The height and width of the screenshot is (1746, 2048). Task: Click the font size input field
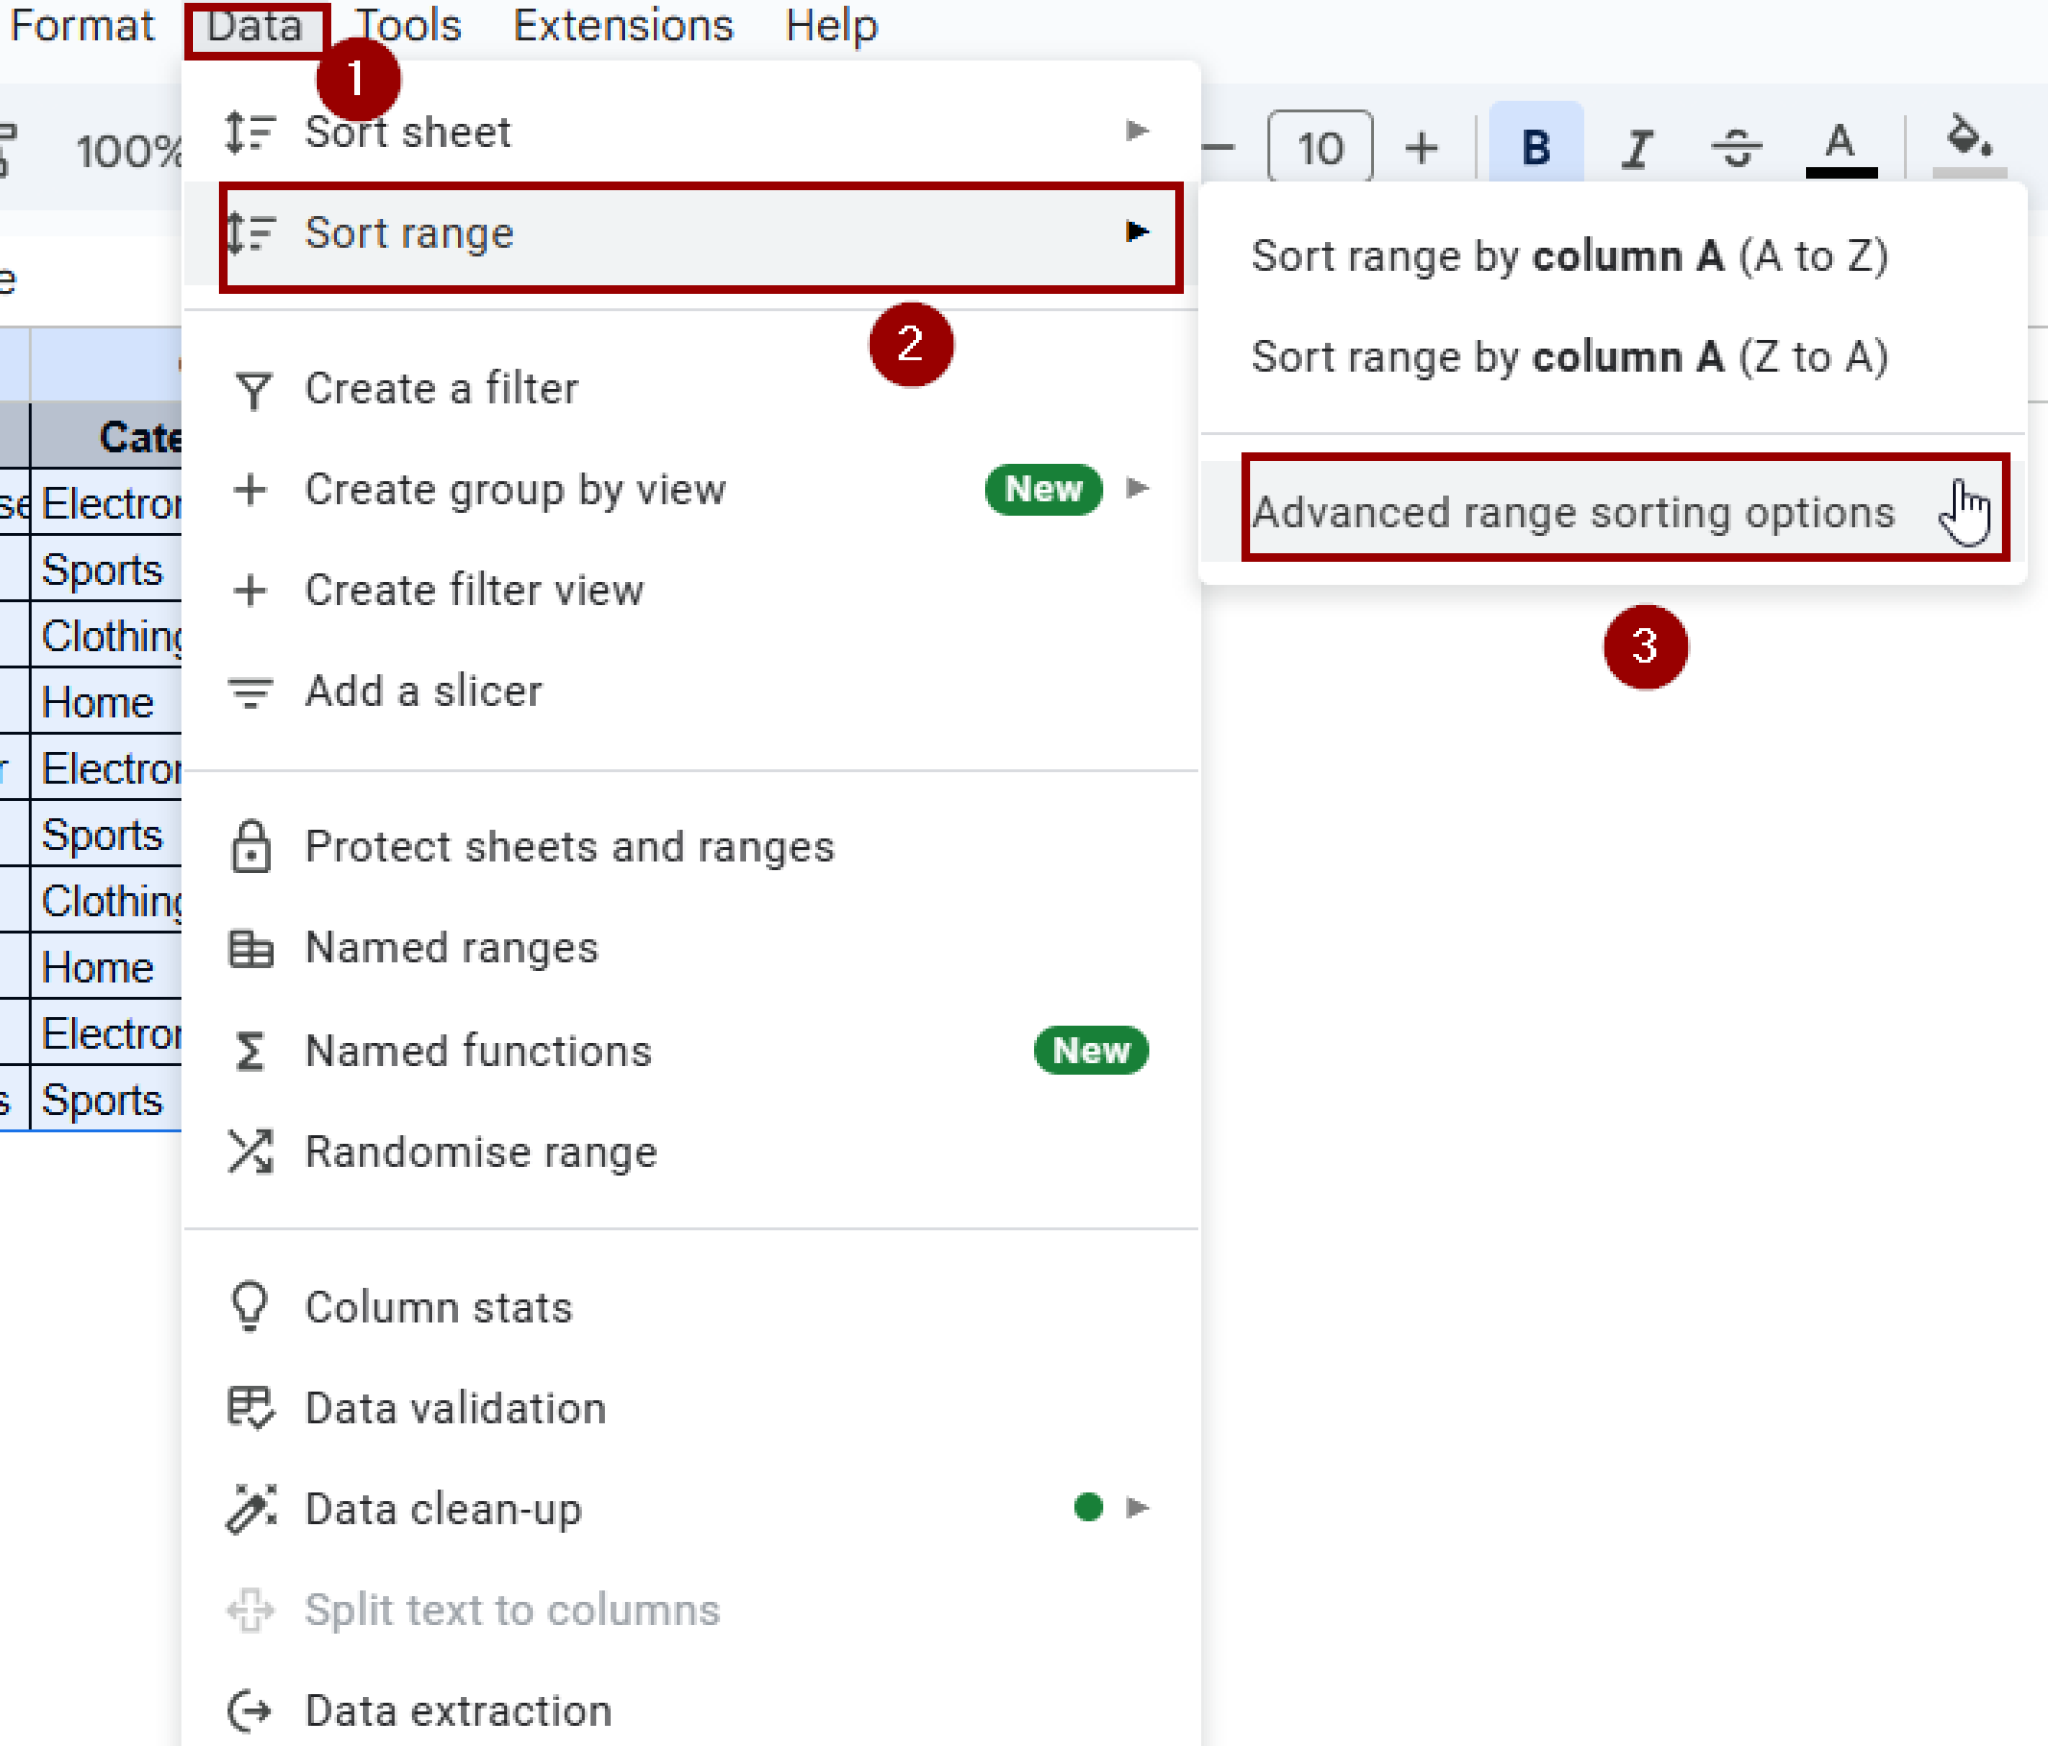click(x=1320, y=147)
